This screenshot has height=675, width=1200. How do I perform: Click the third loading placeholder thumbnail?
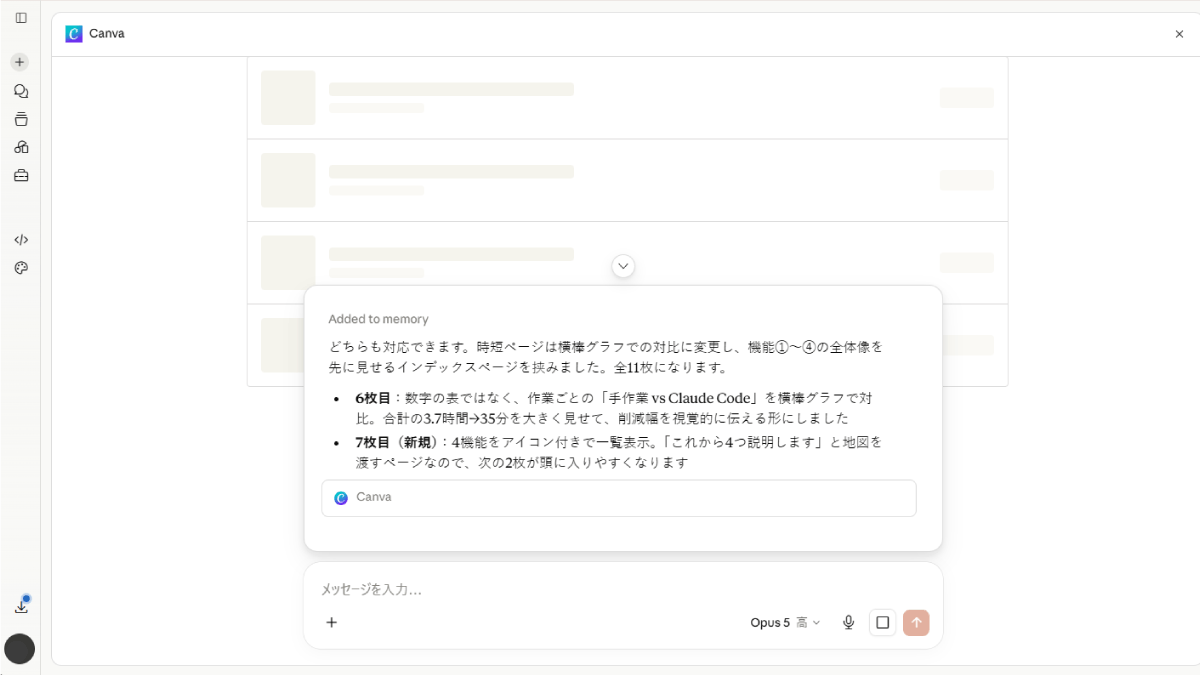click(288, 263)
